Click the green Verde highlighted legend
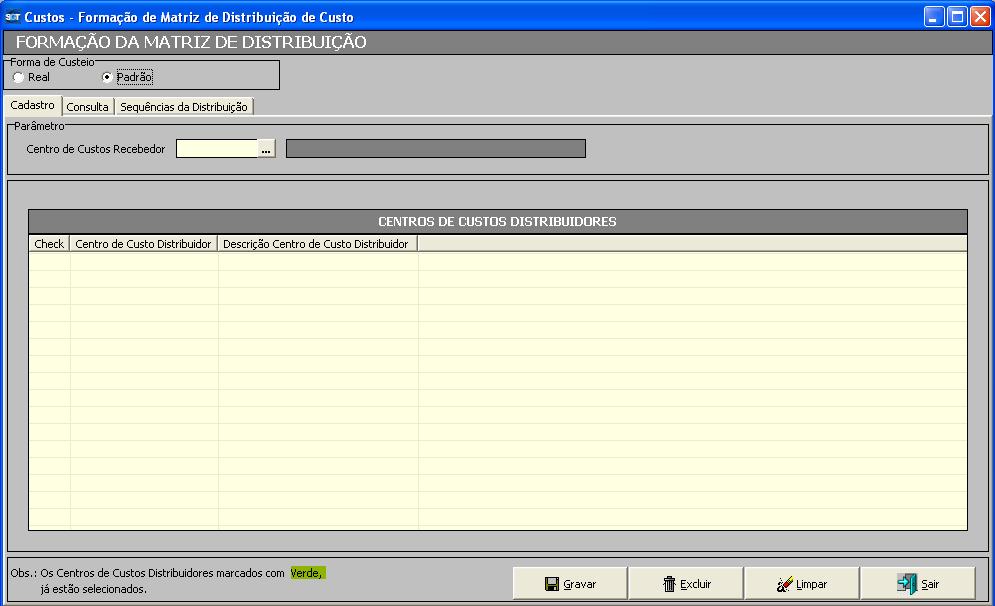 [x=307, y=573]
